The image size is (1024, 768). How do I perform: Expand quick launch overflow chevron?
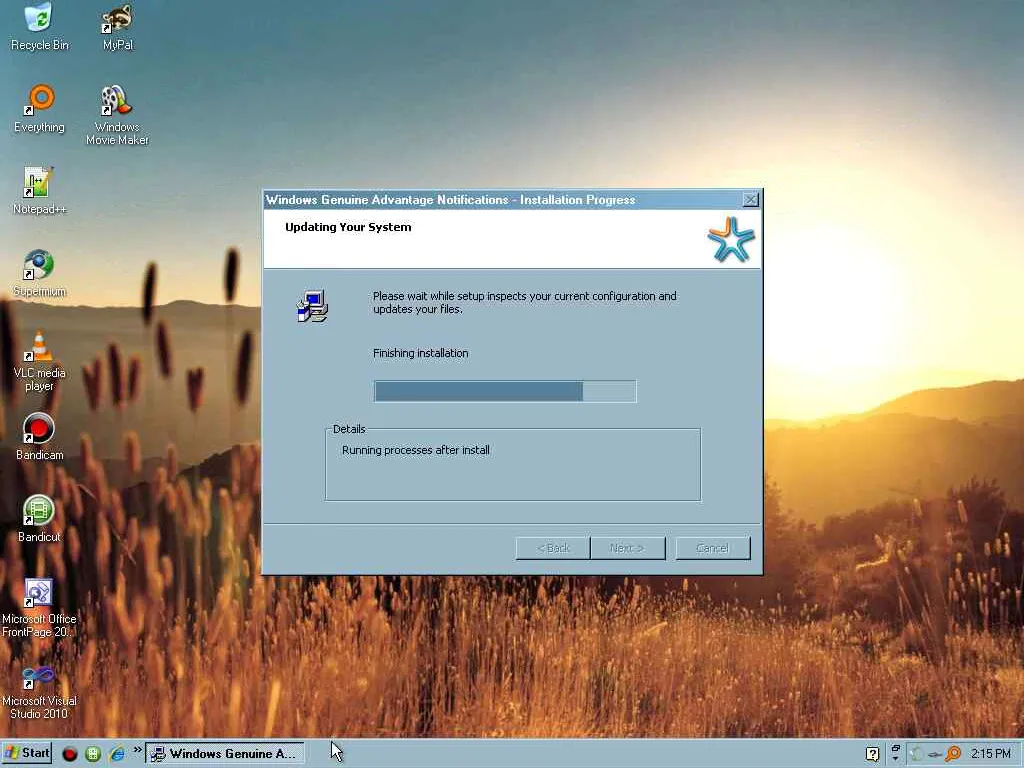coord(138,750)
